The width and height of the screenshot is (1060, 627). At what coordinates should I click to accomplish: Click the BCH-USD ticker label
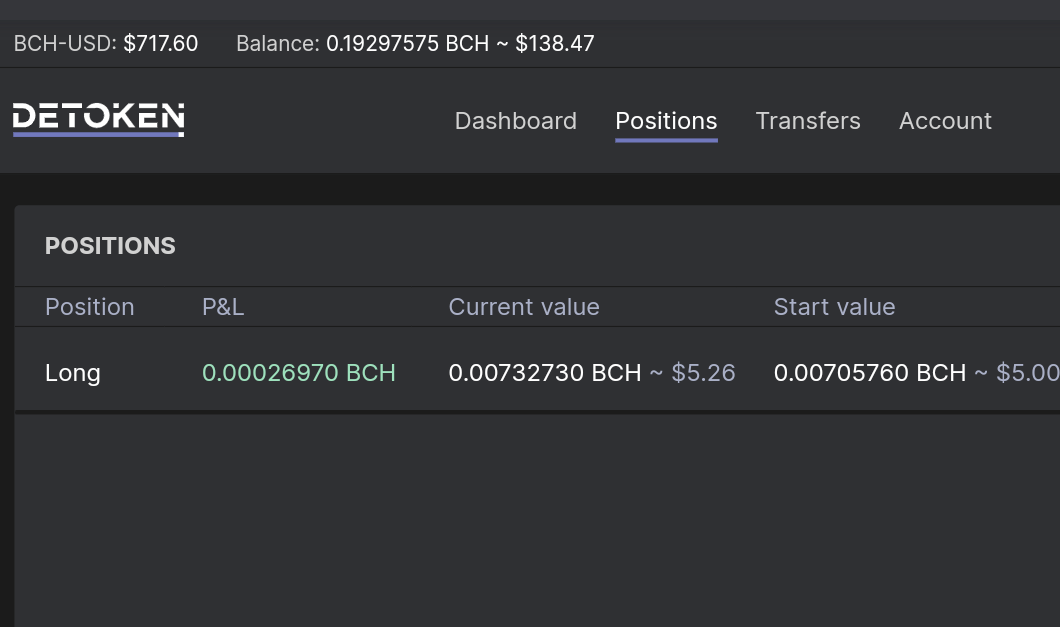pyautogui.click(x=65, y=44)
